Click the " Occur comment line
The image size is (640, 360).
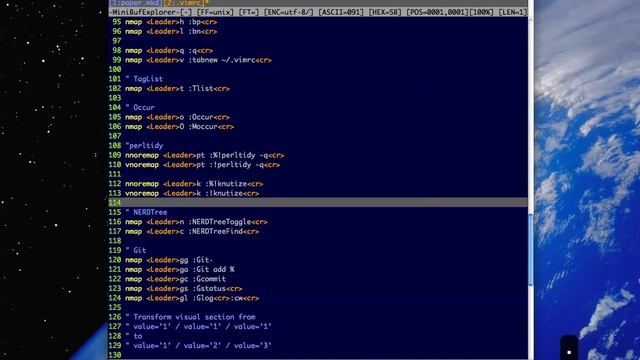coord(140,108)
